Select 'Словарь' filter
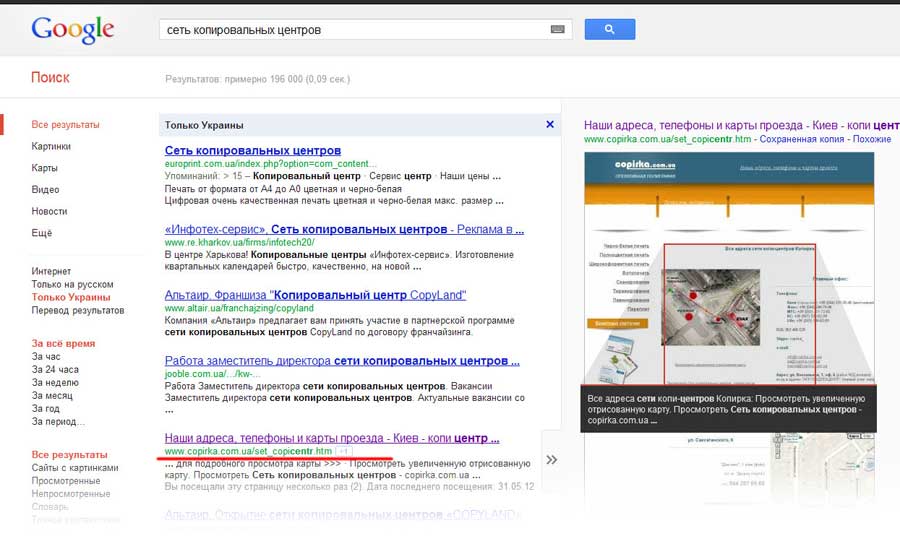 pyautogui.click(x=49, y=507)
